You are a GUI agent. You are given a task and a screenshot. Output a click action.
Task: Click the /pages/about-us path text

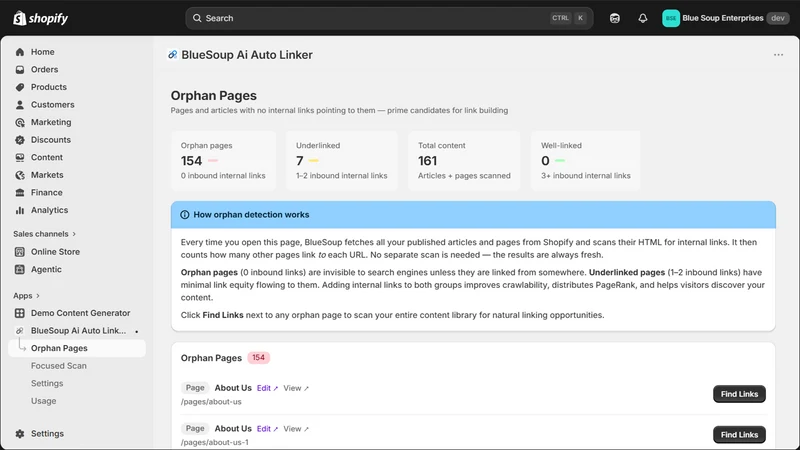tap(211, 402)
